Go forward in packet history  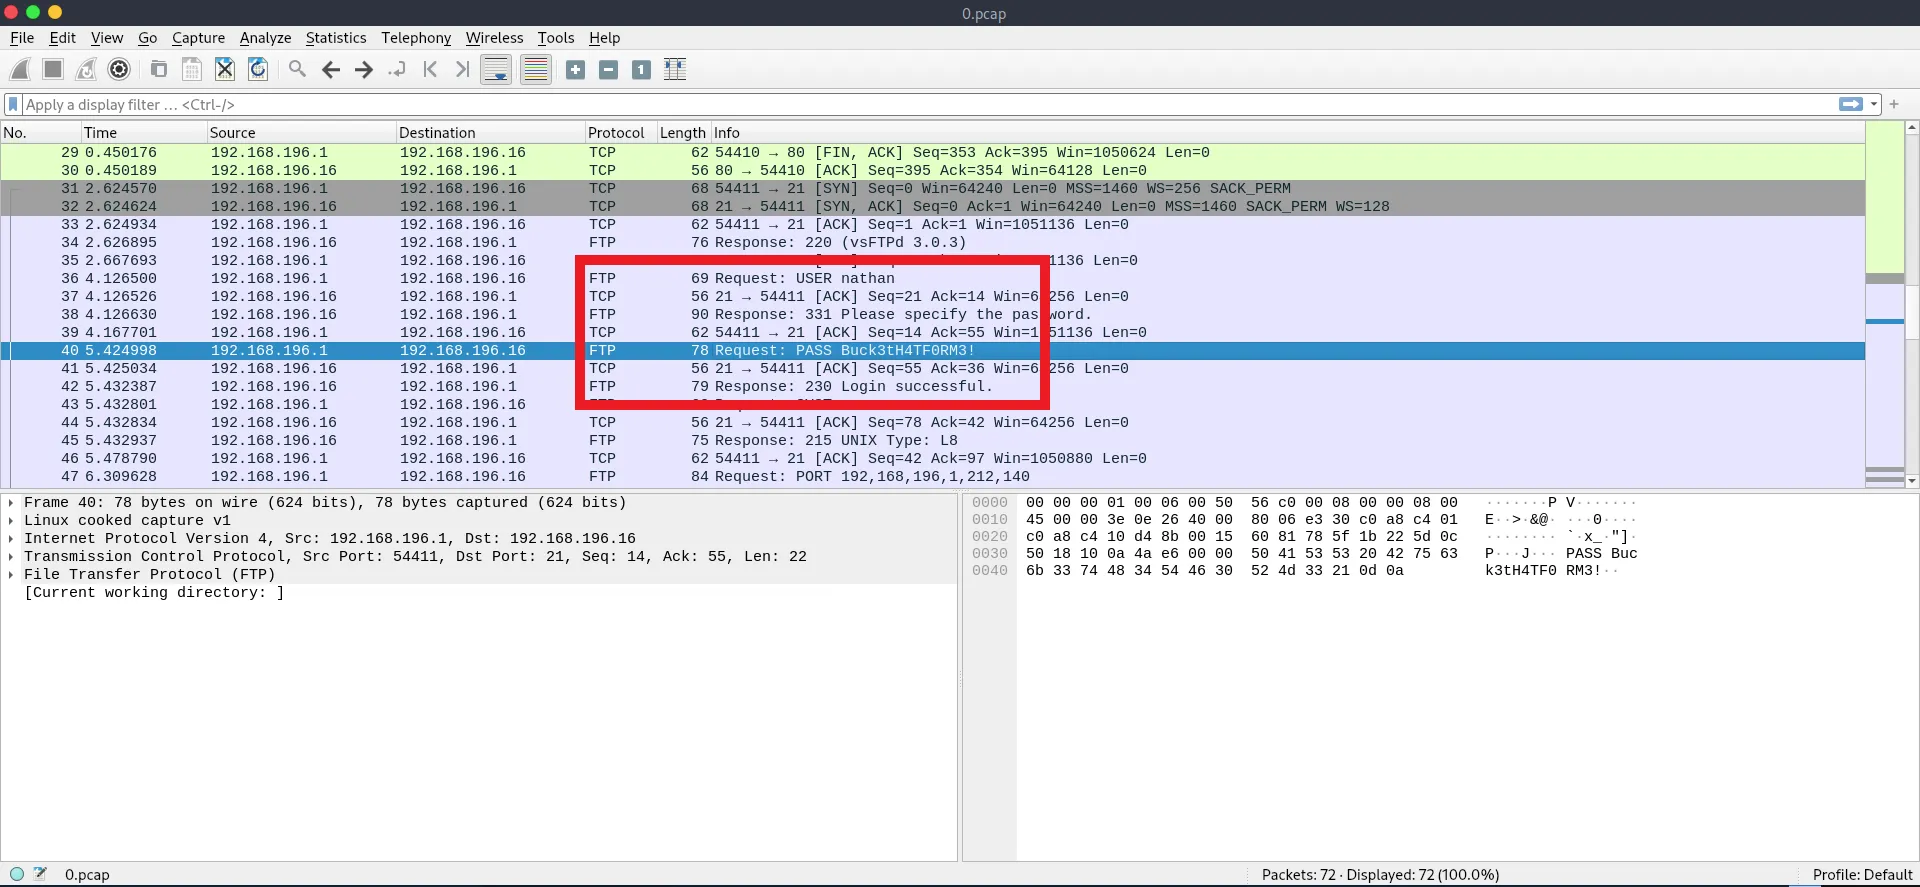(x=364, y=70)
